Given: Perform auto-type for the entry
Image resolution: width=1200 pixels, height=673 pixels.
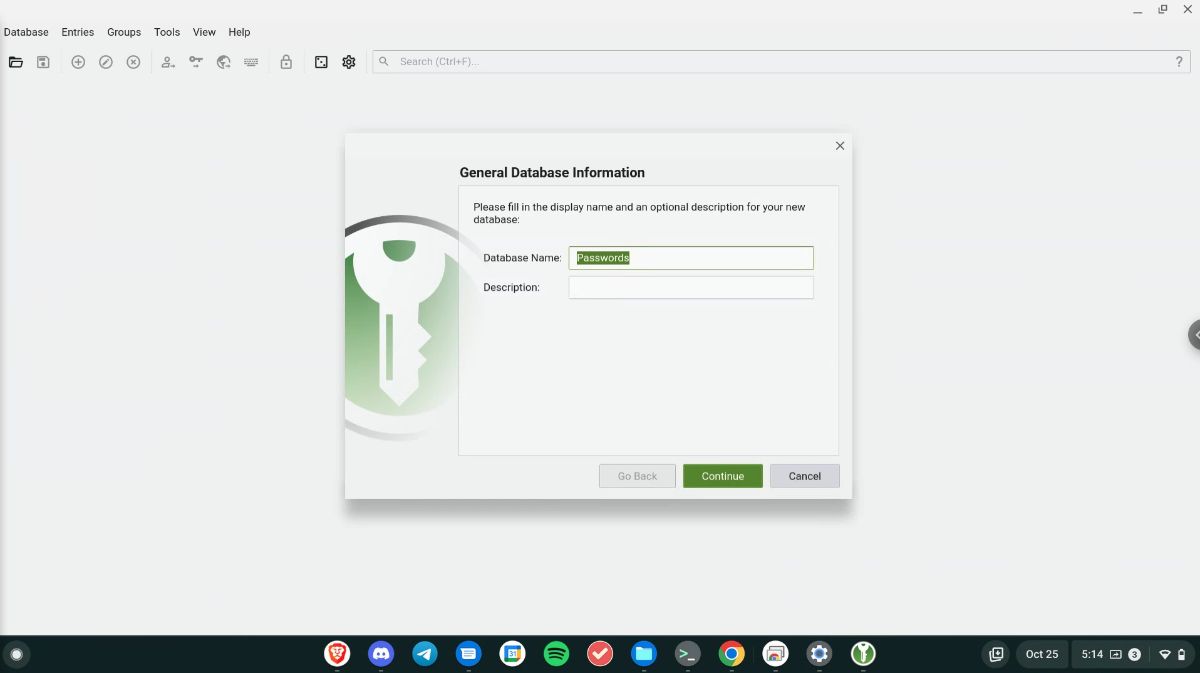Looking at the screenshot, I should pyautogui.click(x=251, y=61).
